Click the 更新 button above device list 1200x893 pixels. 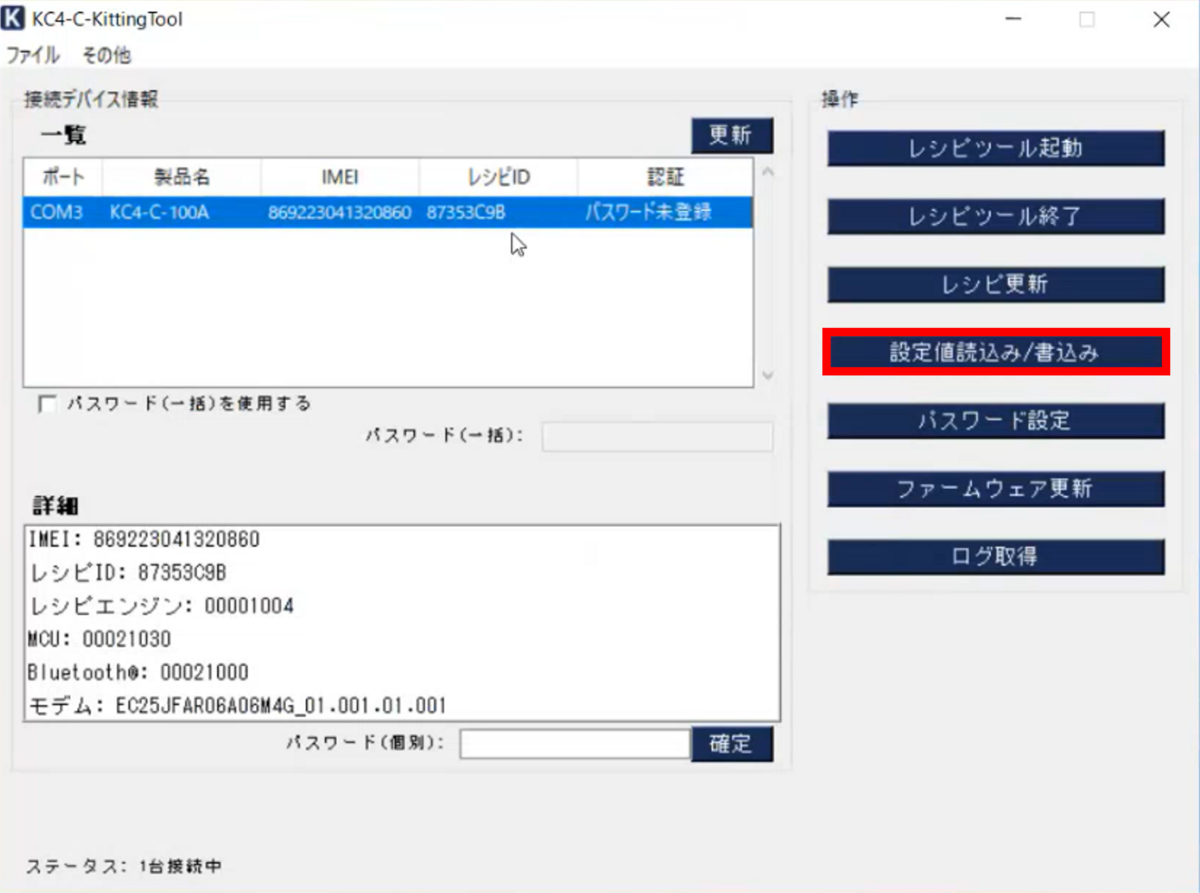[x=732, y=136]
